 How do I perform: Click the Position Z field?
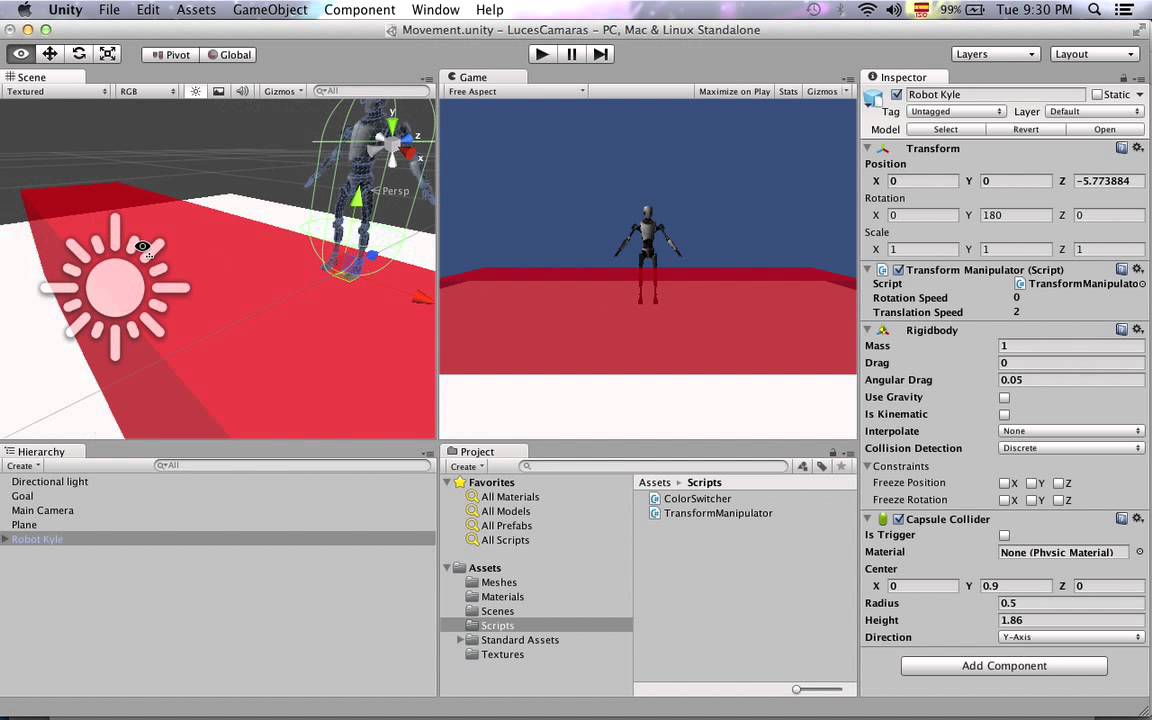[x=1109, y=181]
